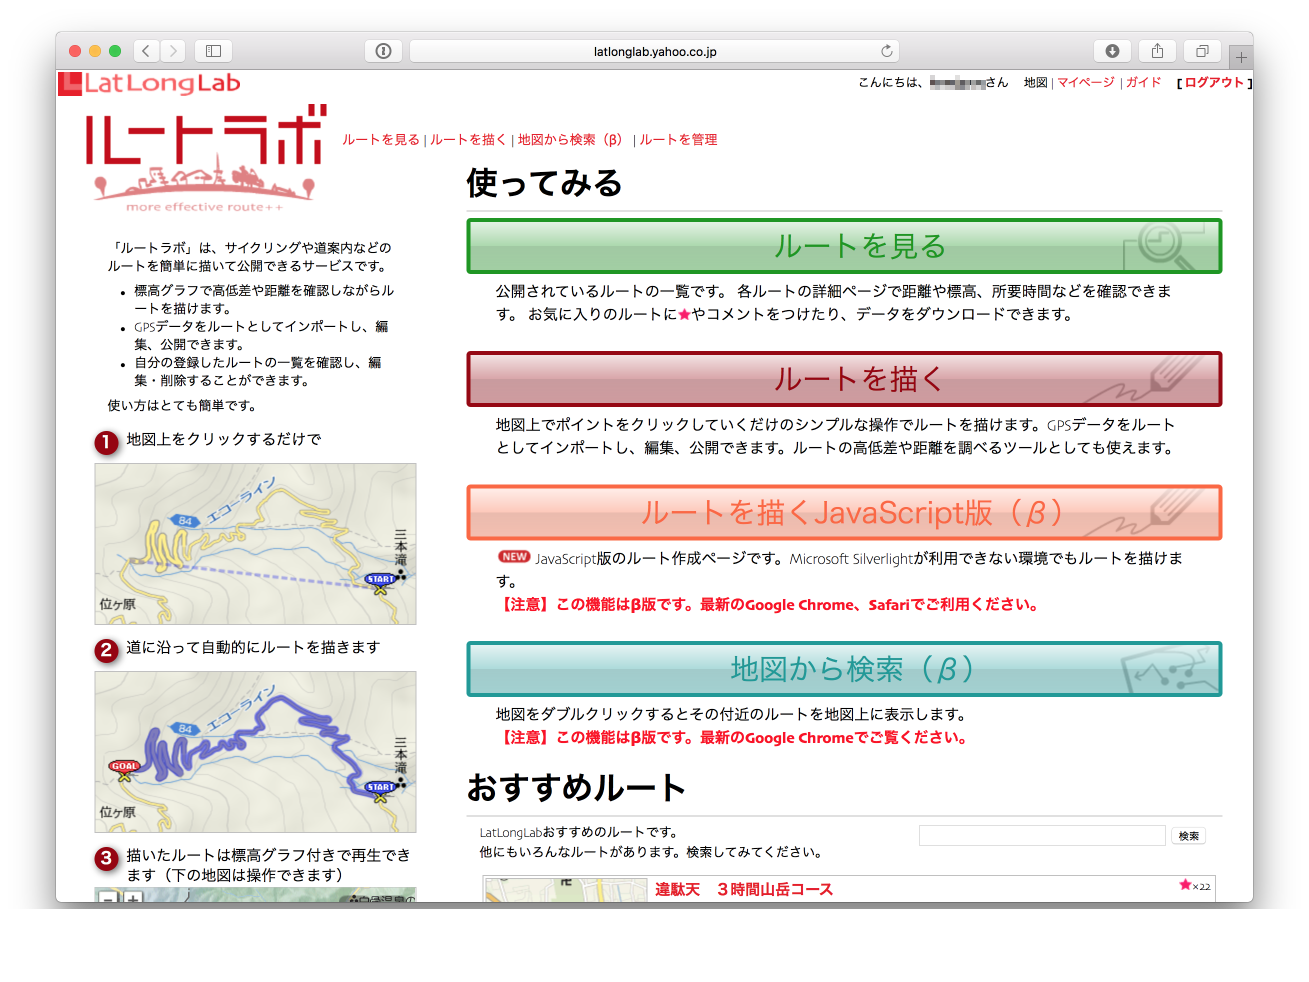Click the reader/privacy icon left of address bar
The height and width of the screenshot is (982, 1309).
coord(383,51)
